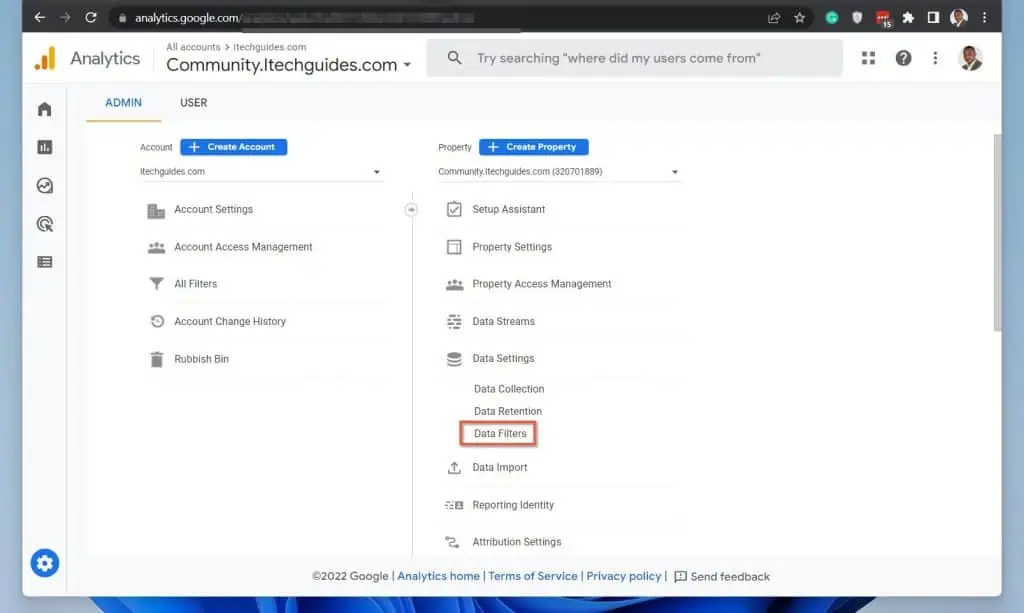Viewport: 1024px width, 613px height.
Task: Open the Explore icon in sidebar
Action: (44, 186)
